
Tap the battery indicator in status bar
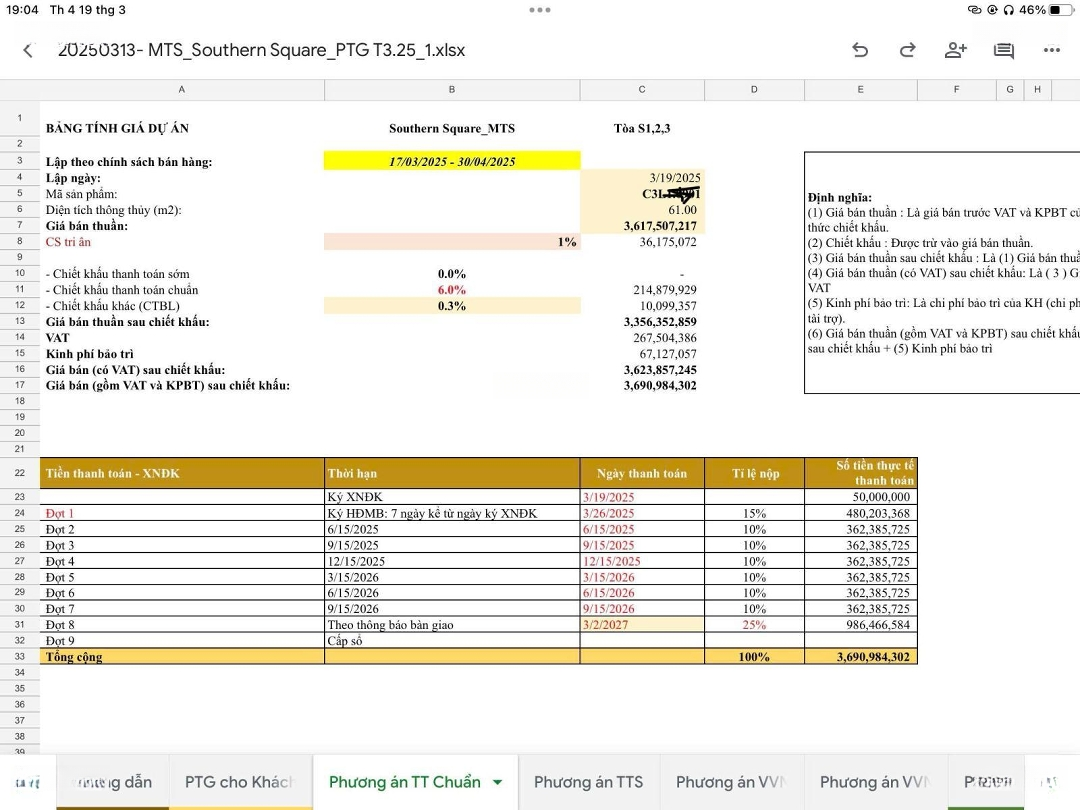click(1059, 10)
